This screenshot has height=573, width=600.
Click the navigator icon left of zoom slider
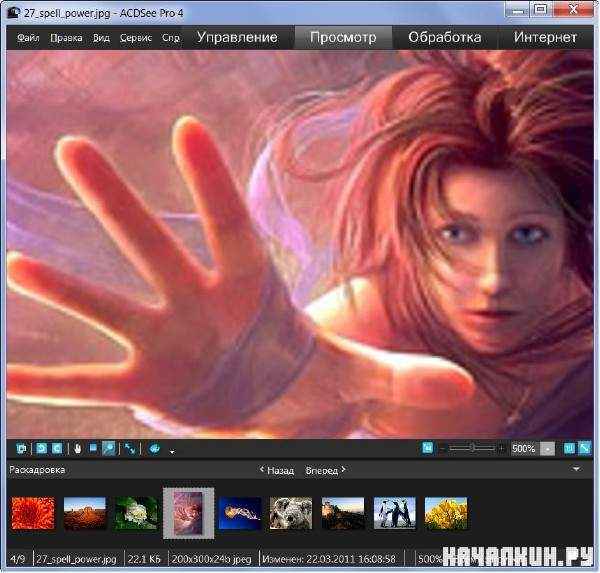pyautogui.click(x=428, y=448)
